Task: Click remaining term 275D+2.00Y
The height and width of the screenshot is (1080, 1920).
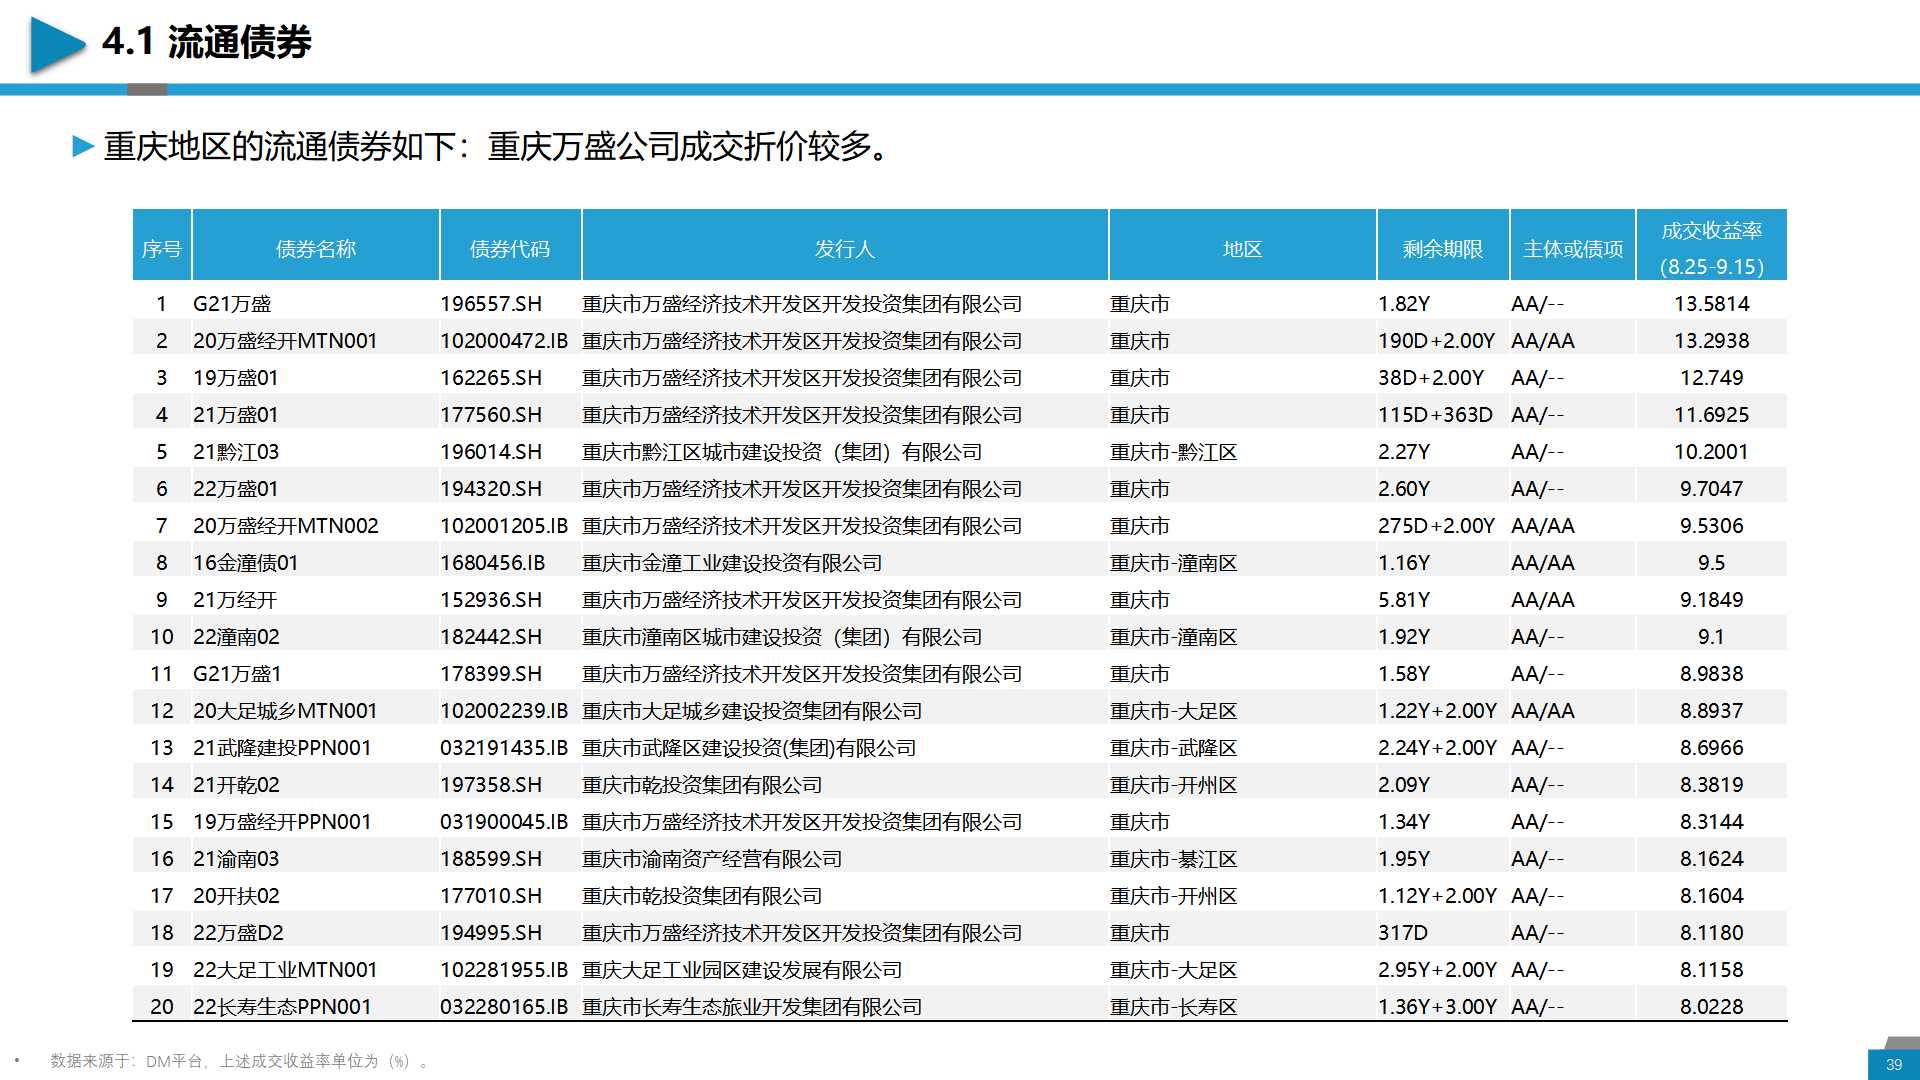Action: pos(1436,526)
